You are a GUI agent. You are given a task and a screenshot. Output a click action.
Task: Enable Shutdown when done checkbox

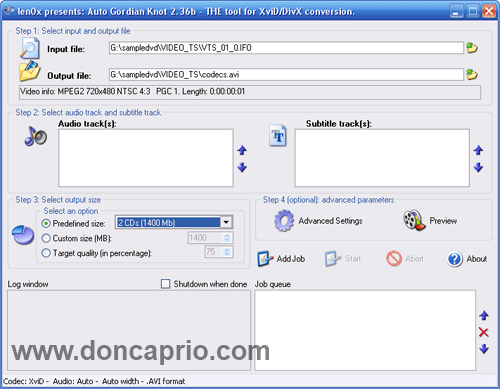(165, 284)
